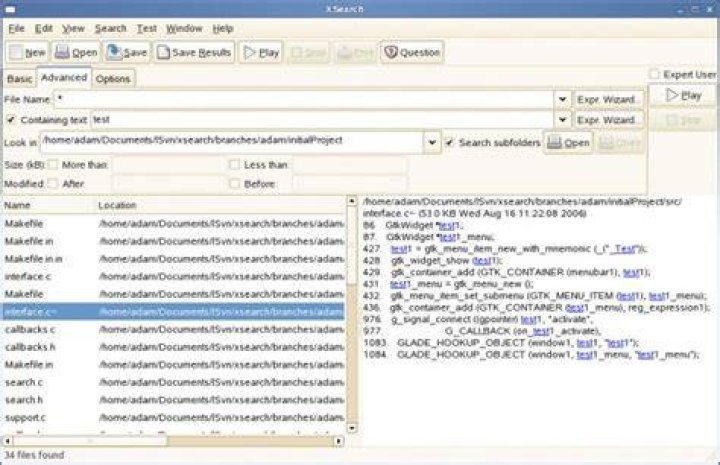Click Save Results in the toolbar

coord(194,52)
